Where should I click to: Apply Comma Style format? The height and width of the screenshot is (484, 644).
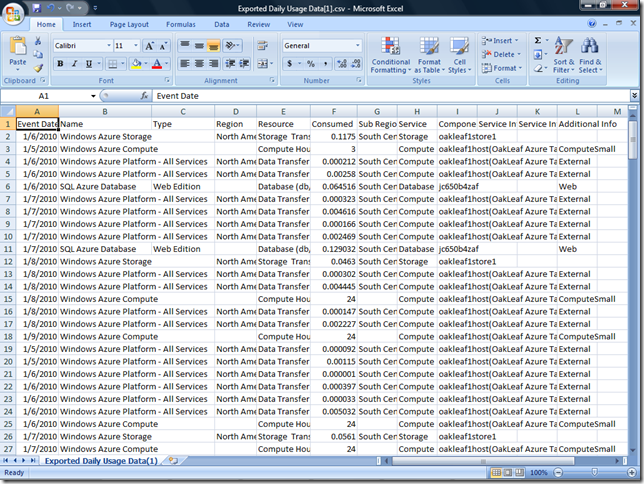325,64
